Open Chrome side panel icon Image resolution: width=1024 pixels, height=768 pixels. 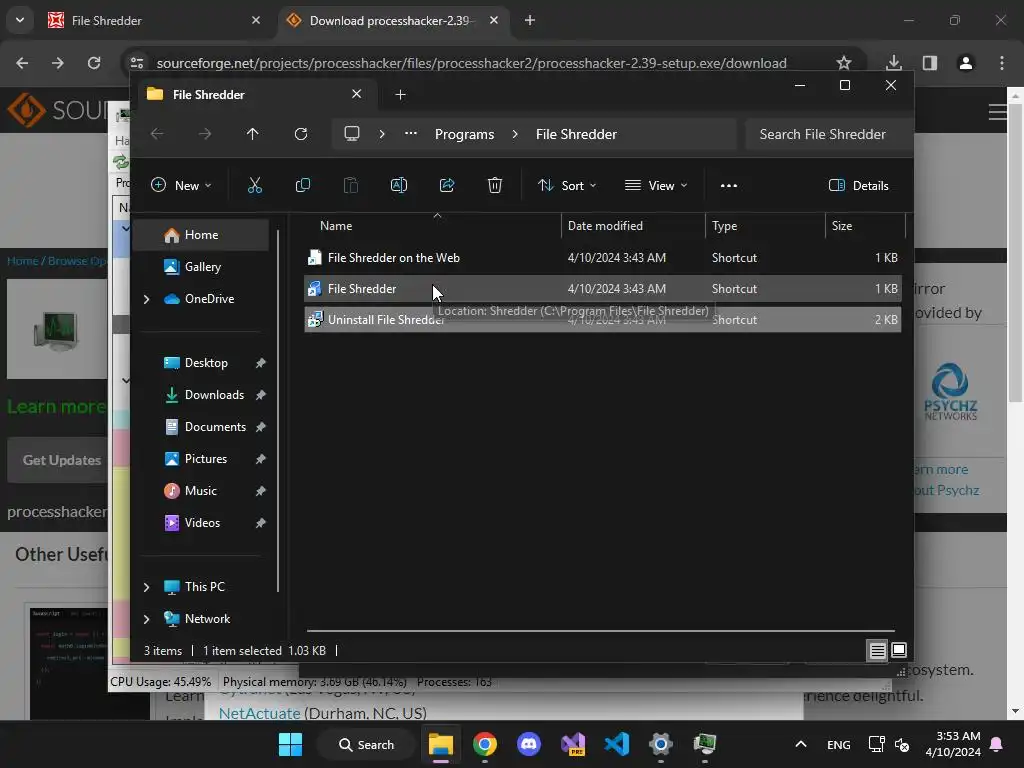click(x=929, y=63)
